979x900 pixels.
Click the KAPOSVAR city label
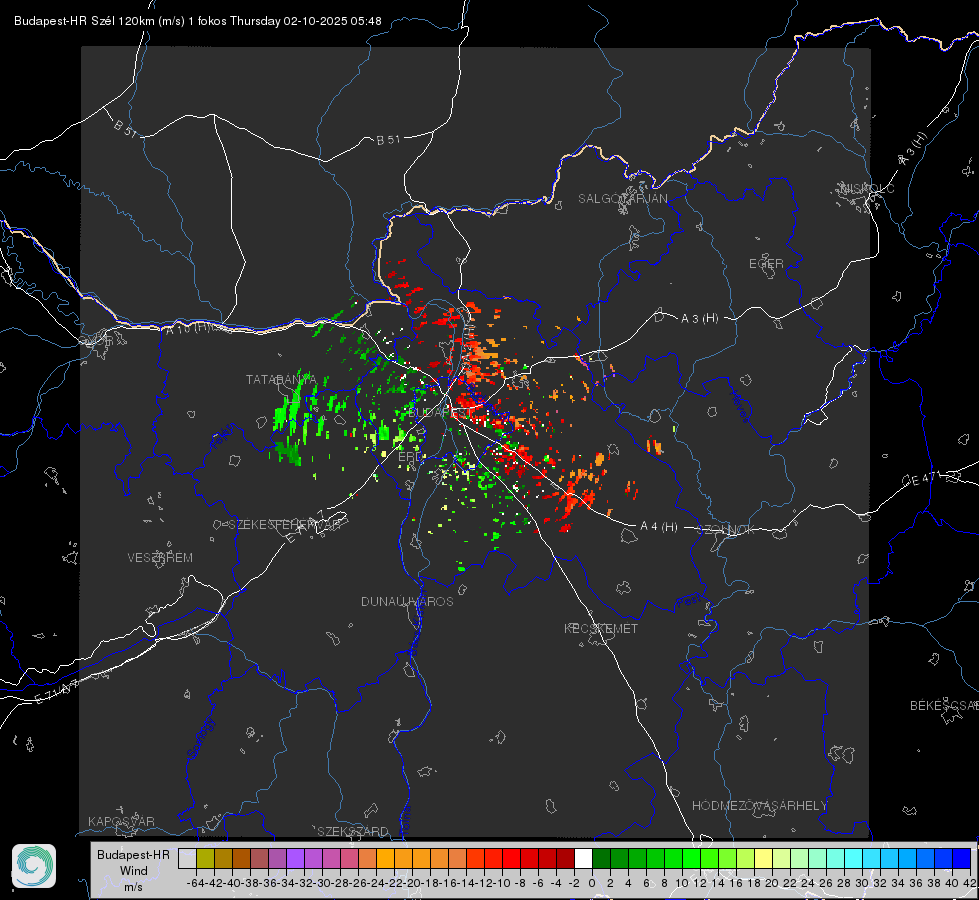[121, 821]
